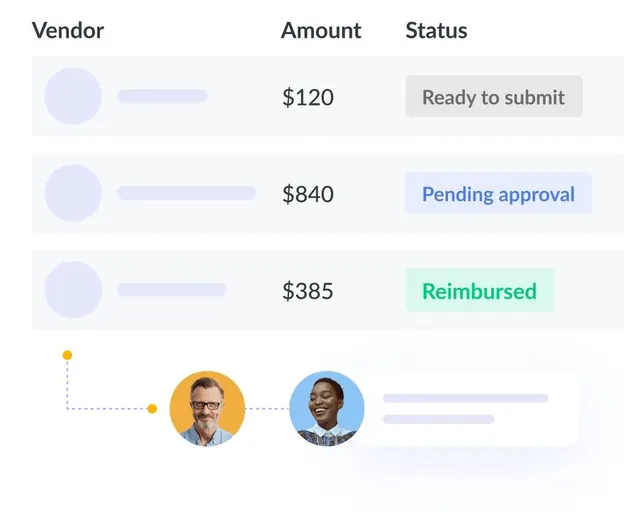Click the vendor avatar in the $840 row
Viewport: 640px width, 525px height.
pos(73,193)
